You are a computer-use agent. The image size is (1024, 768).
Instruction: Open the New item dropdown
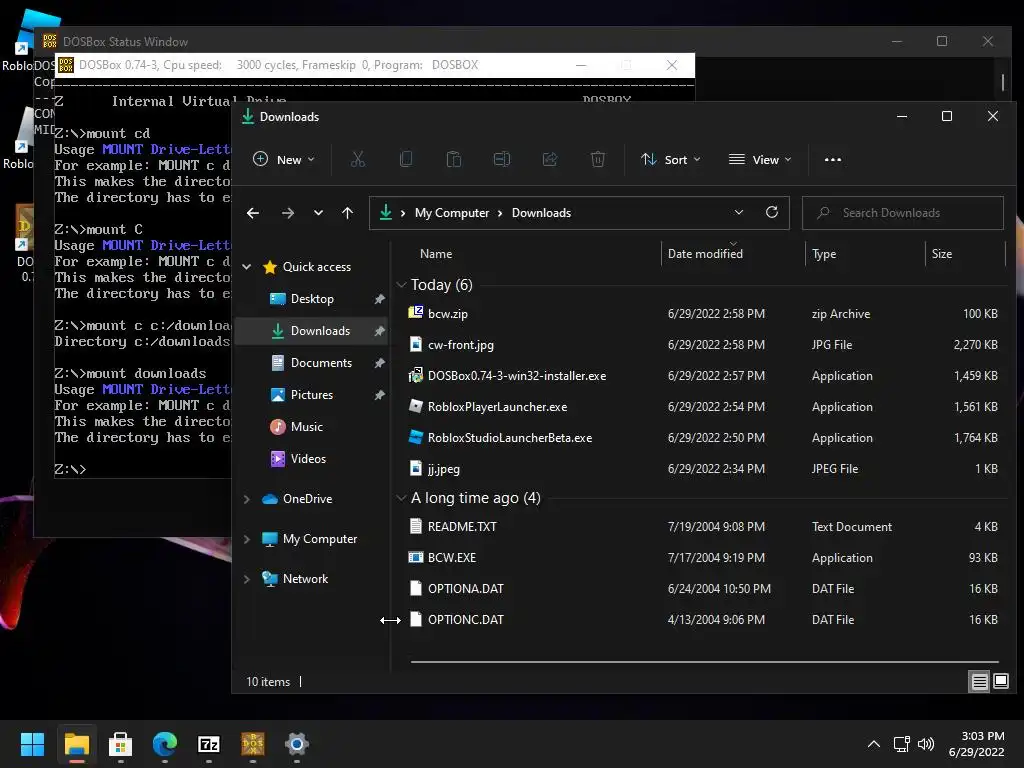[284, 159]
